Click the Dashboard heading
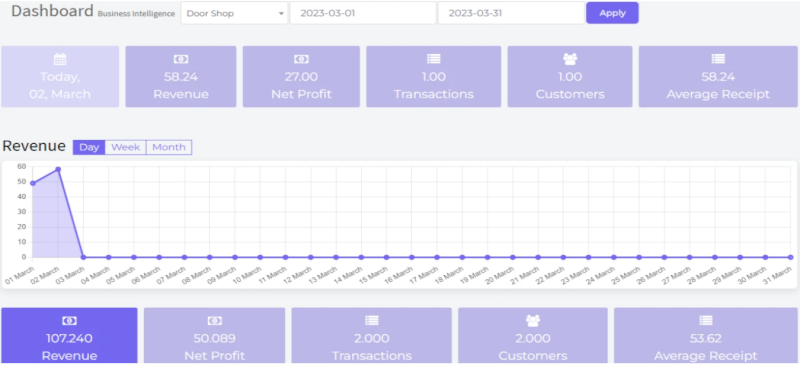 point(52,11)
